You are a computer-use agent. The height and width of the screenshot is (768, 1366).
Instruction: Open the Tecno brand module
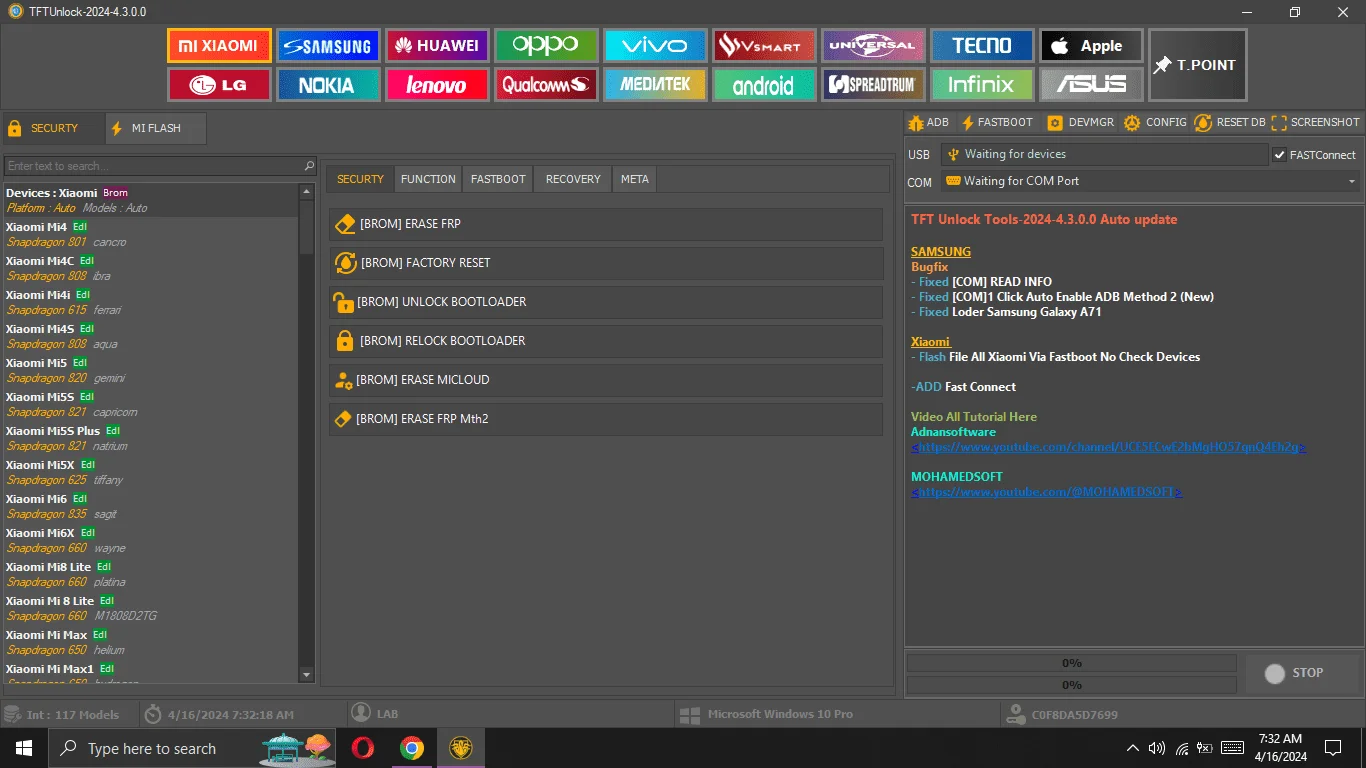981,46
